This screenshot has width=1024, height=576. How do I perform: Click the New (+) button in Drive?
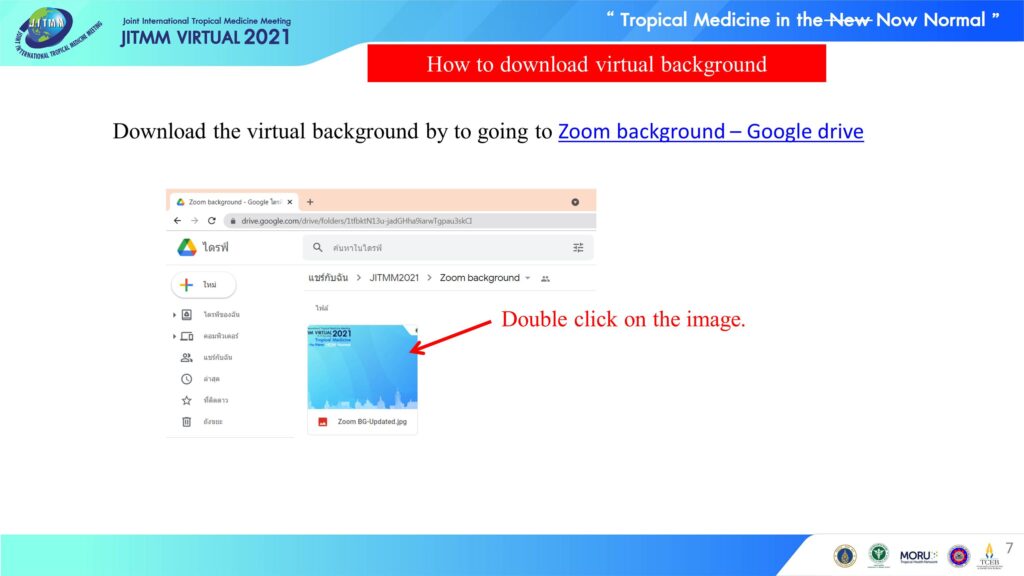pyautogui.click(x=203, y=285)
